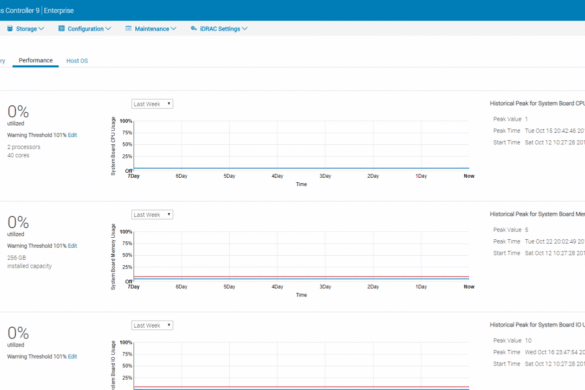This screenshot has width=585, height=390.
Task: Click the Configuration menu icon
Action: pyautogui.click(x=62, y=28)
